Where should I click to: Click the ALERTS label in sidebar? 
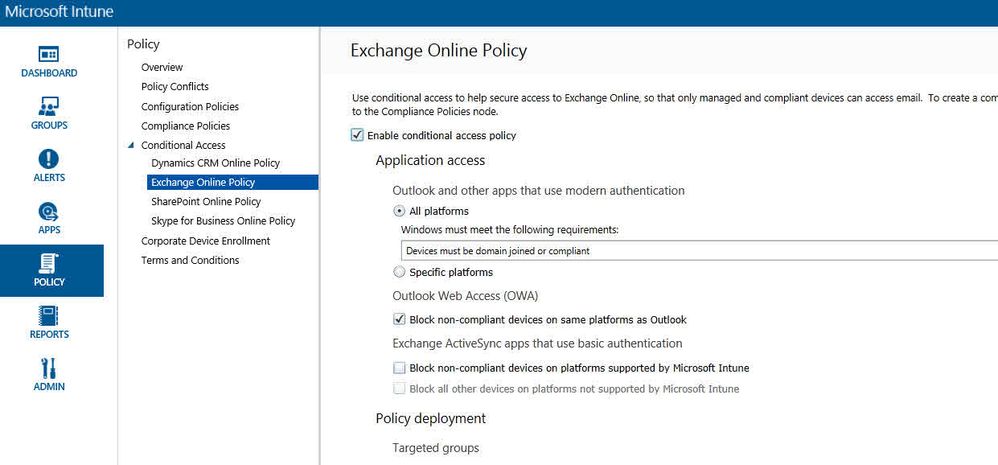click(49, 177)
